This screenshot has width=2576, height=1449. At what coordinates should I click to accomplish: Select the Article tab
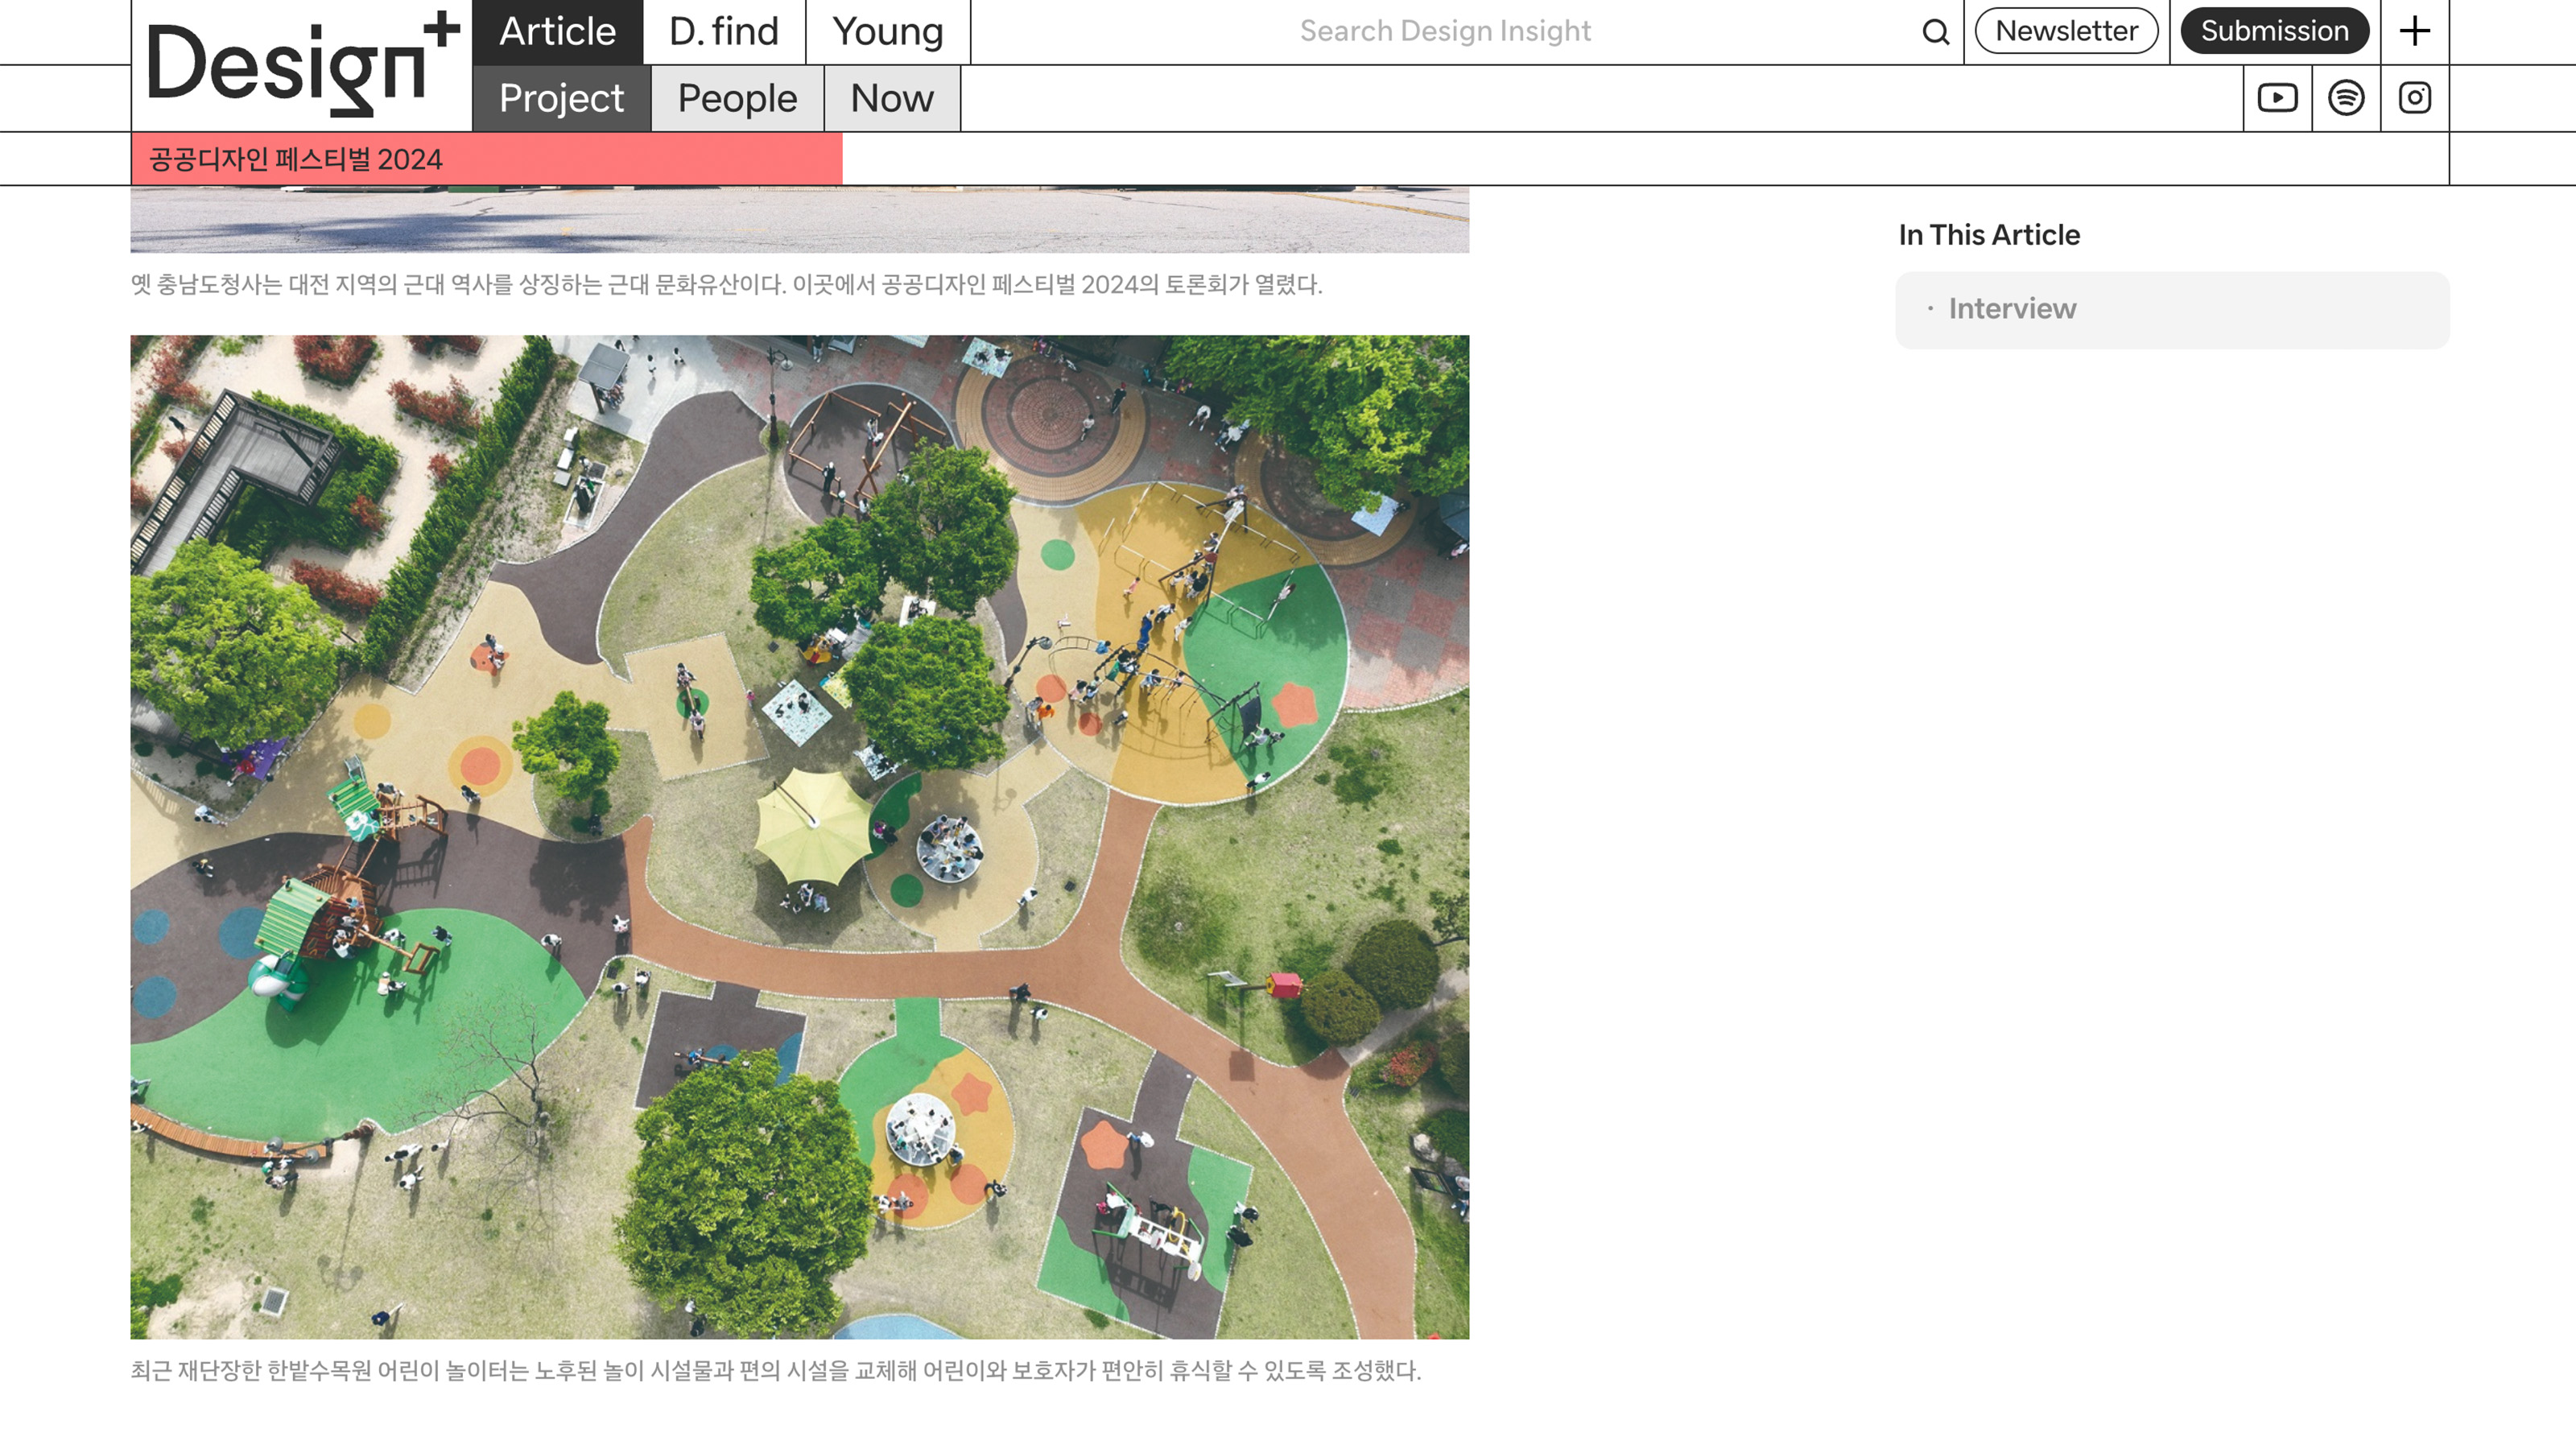tap(557, 32)
